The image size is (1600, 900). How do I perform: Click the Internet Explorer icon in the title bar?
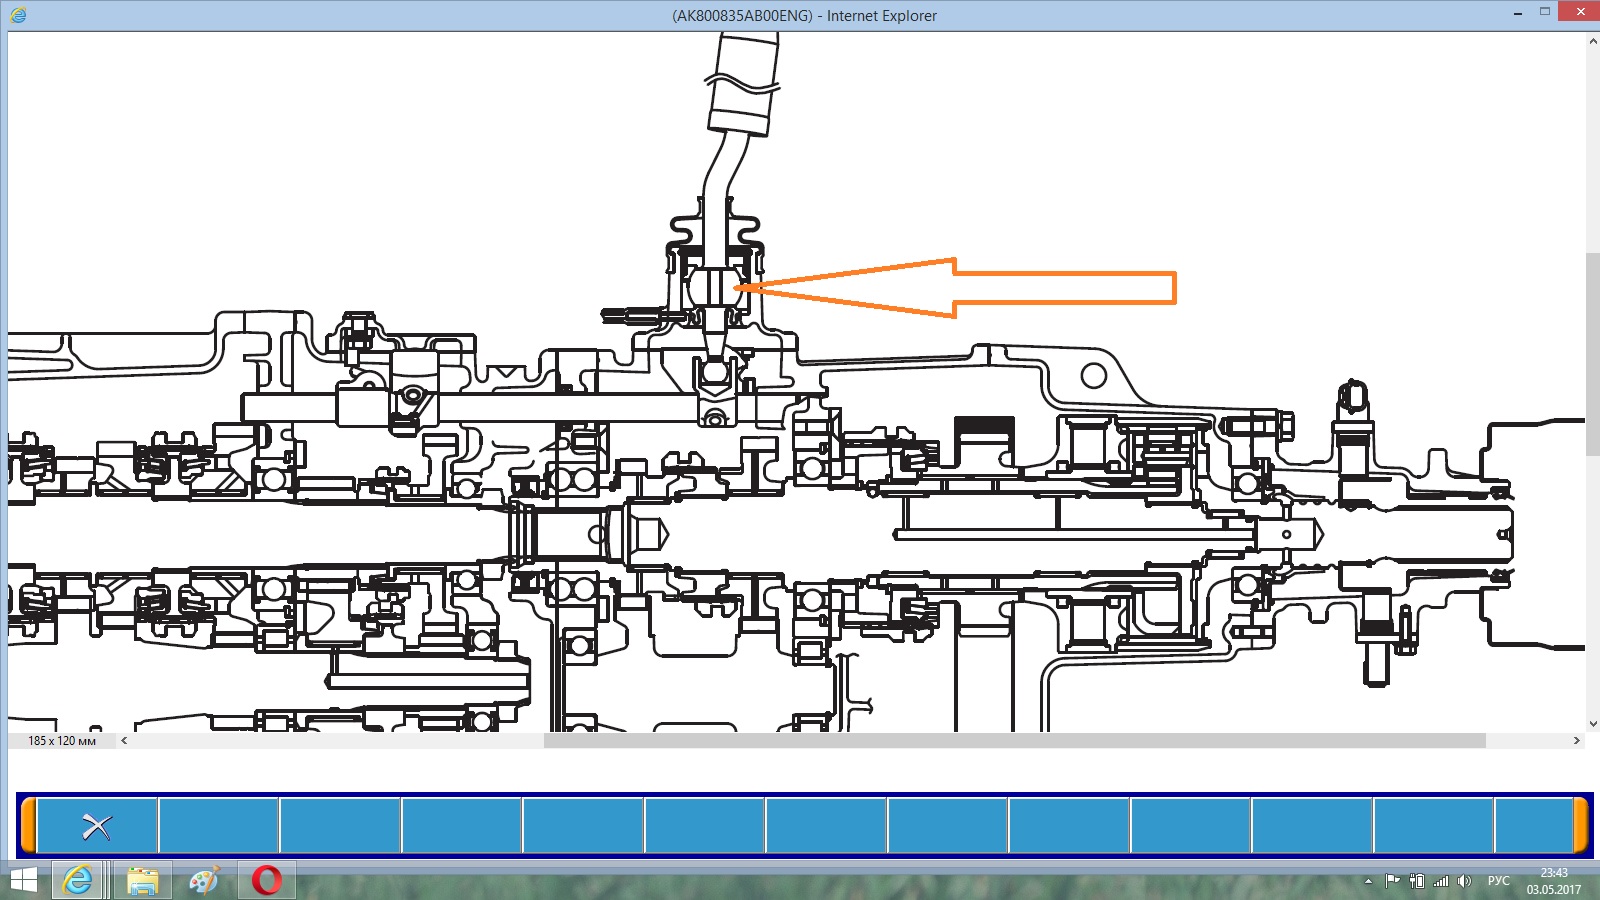(18, 15)
